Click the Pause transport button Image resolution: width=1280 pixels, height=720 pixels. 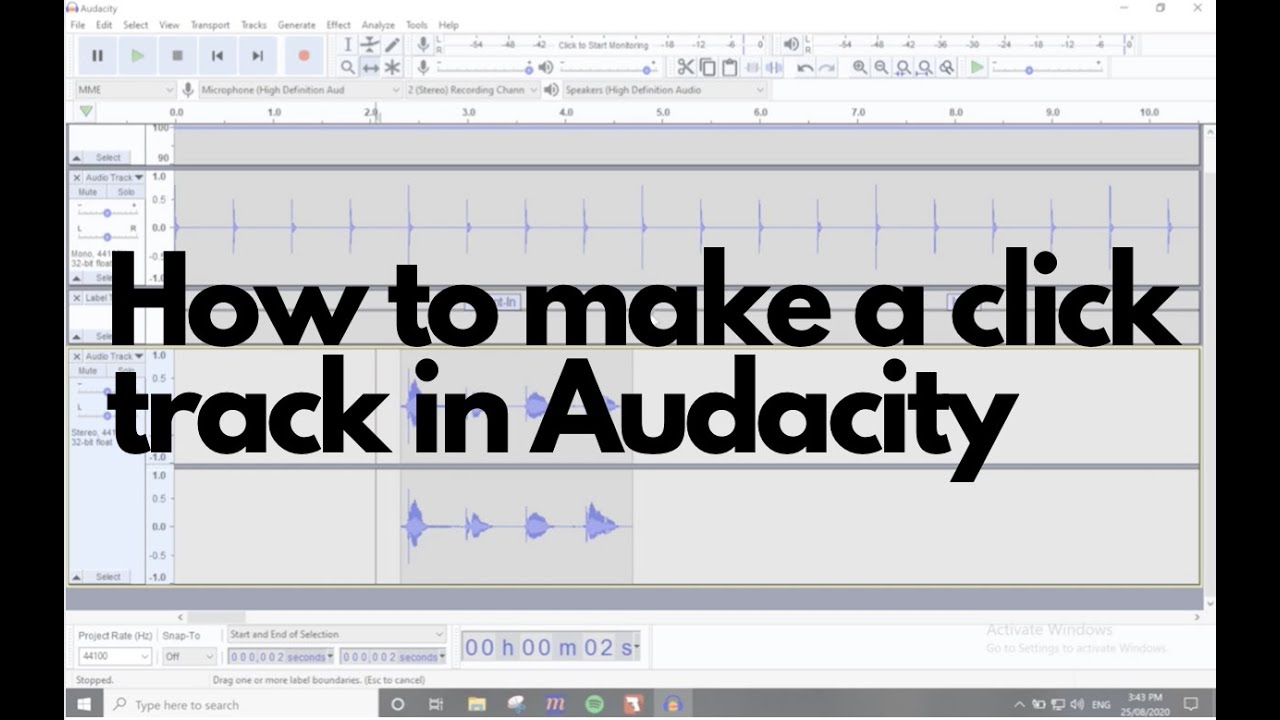(97, 56)
